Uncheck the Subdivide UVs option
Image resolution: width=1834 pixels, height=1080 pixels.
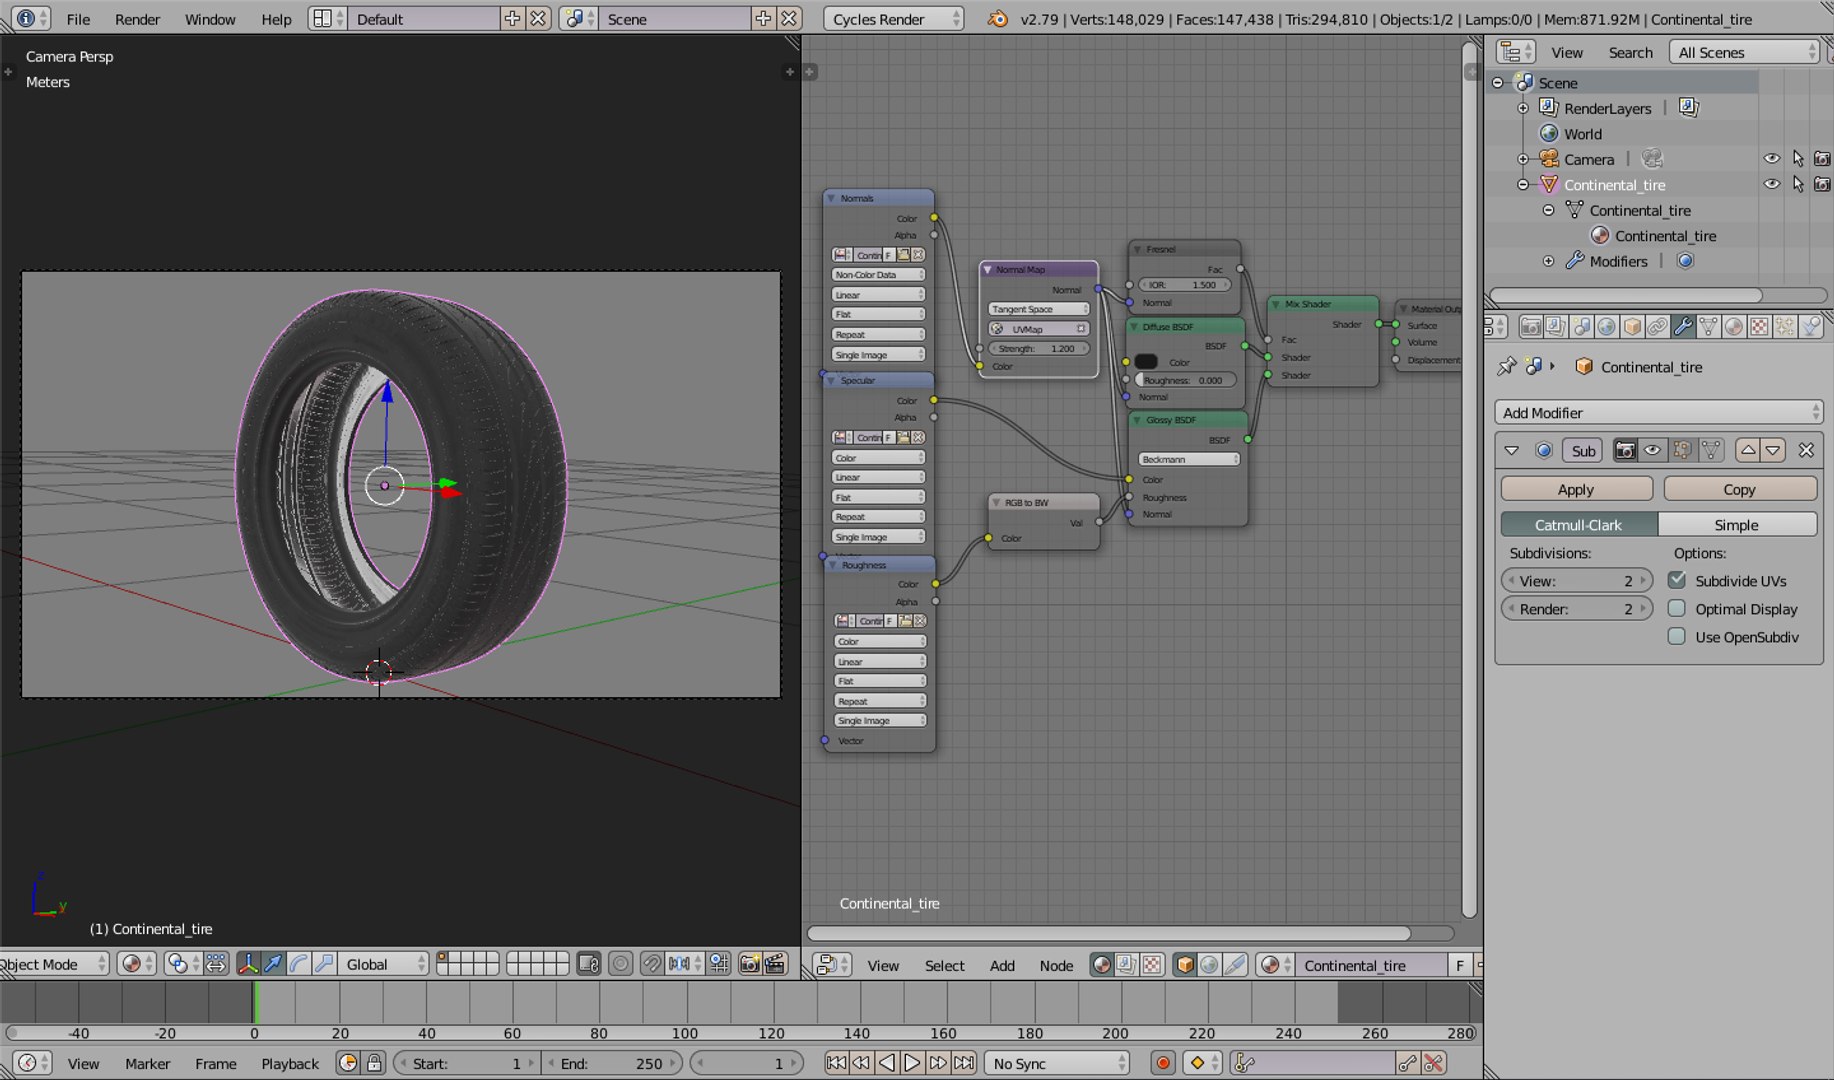pos(1677,580)
